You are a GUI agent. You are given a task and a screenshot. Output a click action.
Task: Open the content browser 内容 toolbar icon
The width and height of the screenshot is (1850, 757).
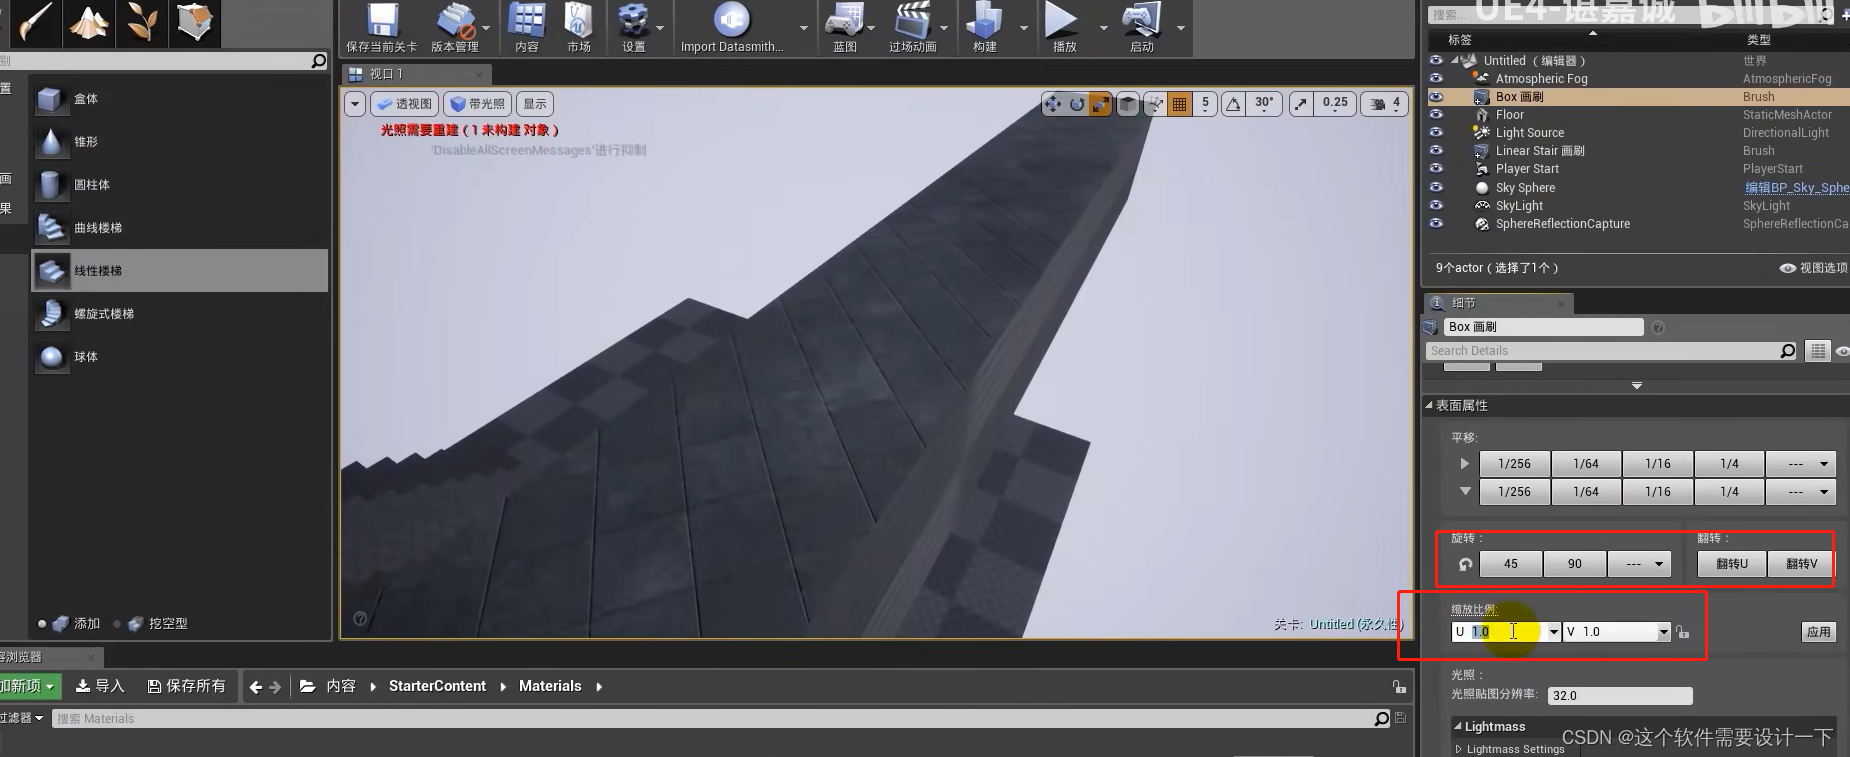point(527,27)
